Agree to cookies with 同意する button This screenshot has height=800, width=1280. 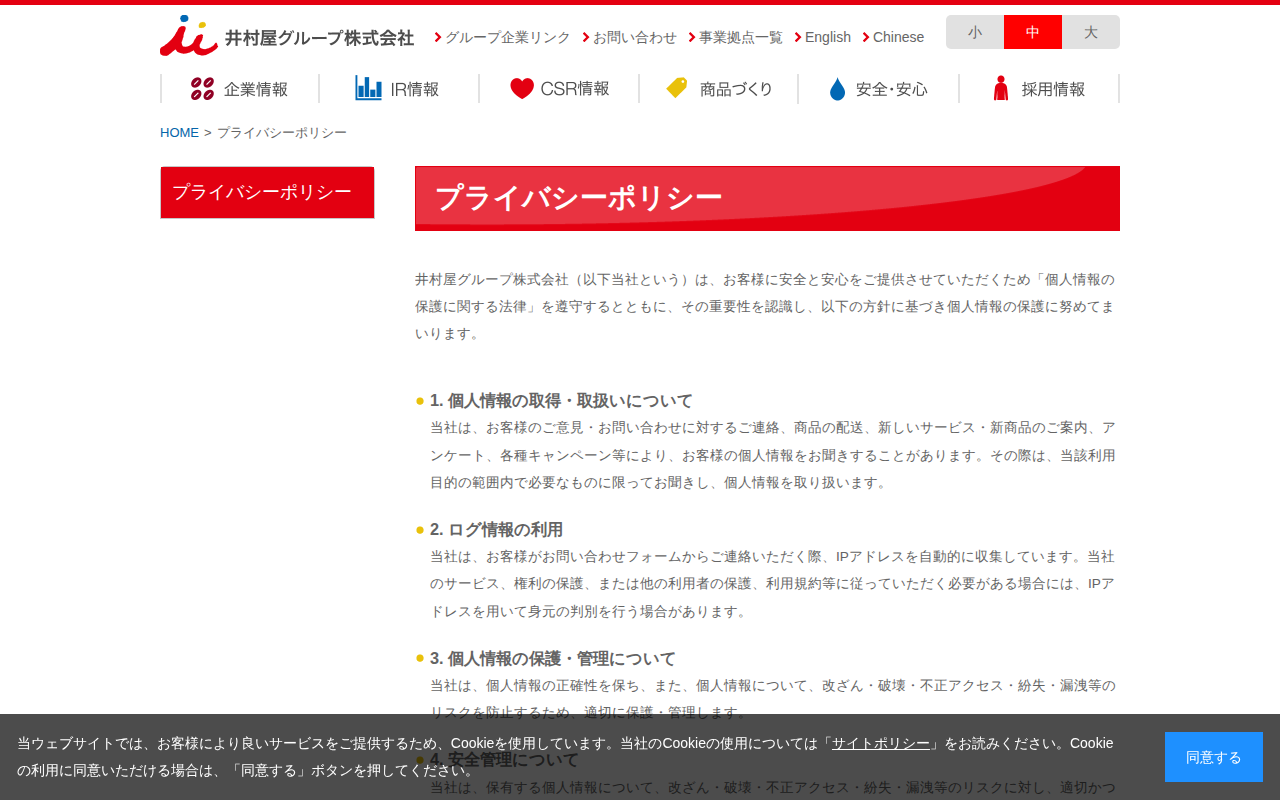click(x=1214, y=757)
